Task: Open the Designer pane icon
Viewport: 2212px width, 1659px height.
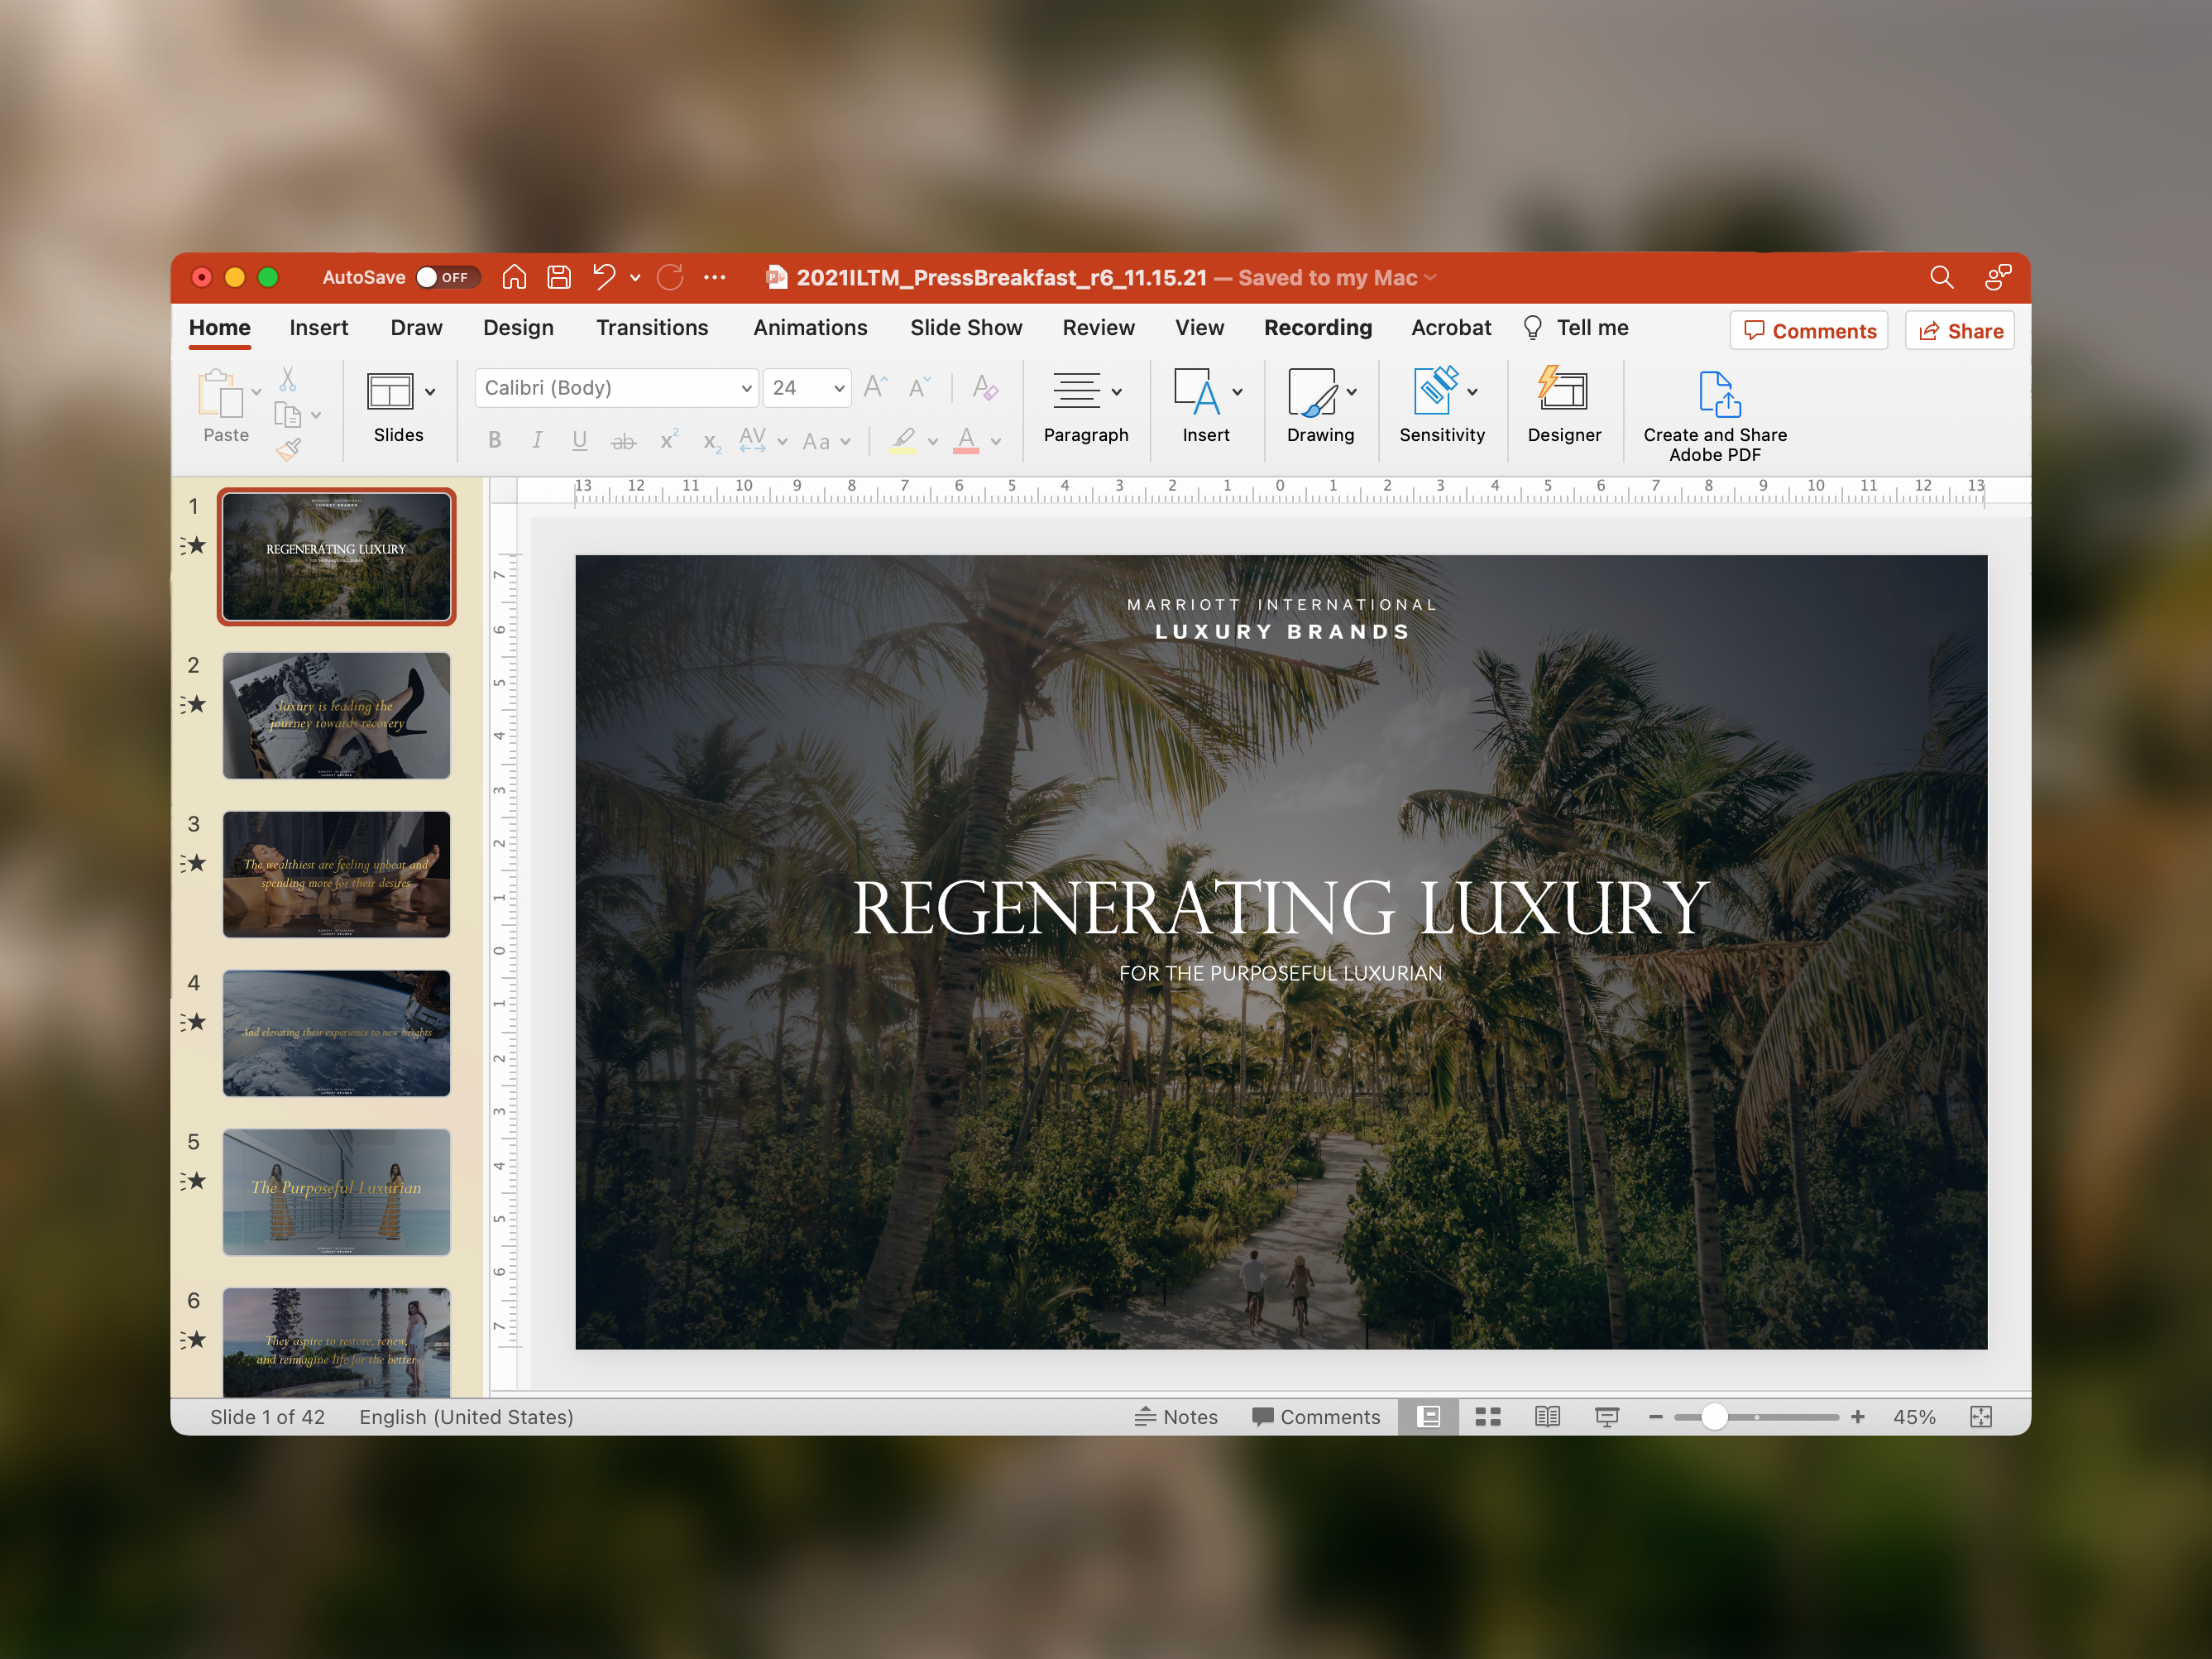Action: pos(1563,391)
